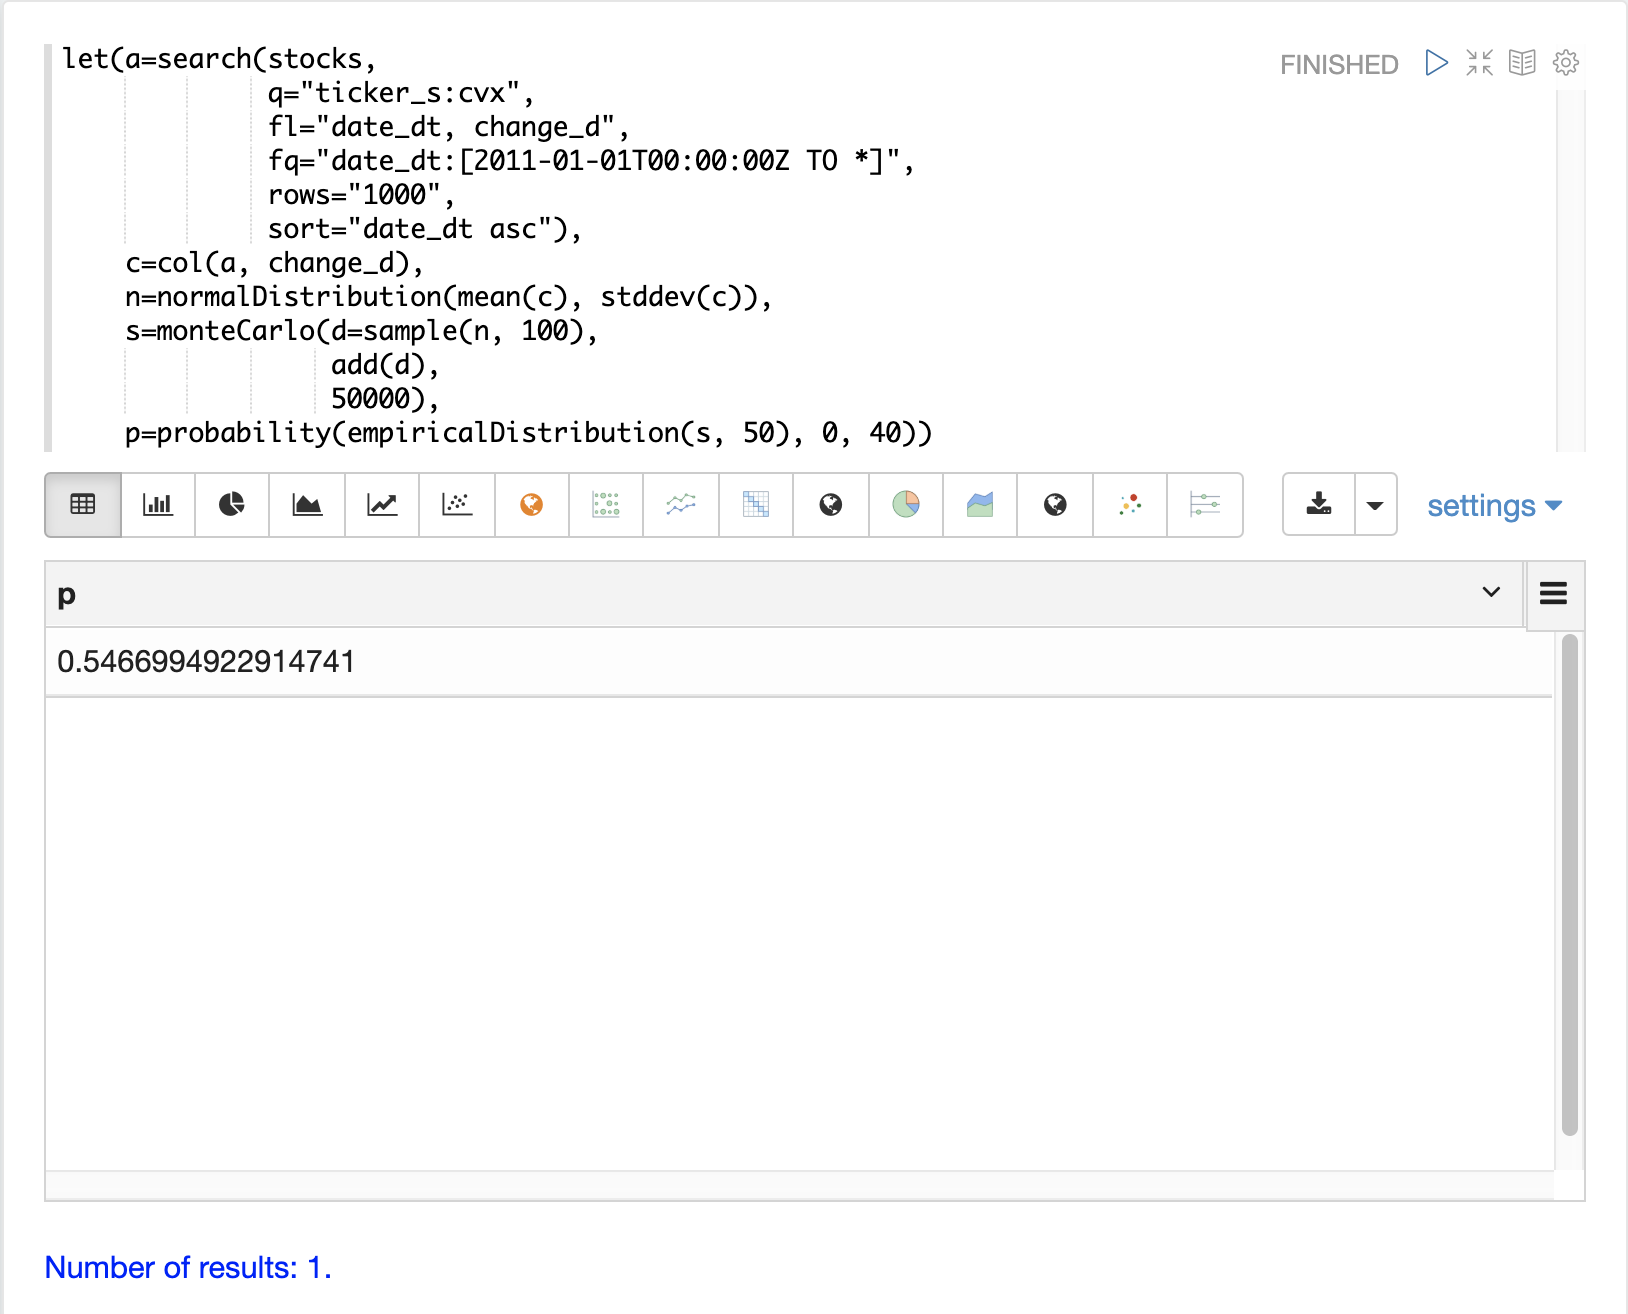Screen dimensions: 1628x1314
Task: Download the result data
Action: pyautogui.click(x=1319, y=505)
